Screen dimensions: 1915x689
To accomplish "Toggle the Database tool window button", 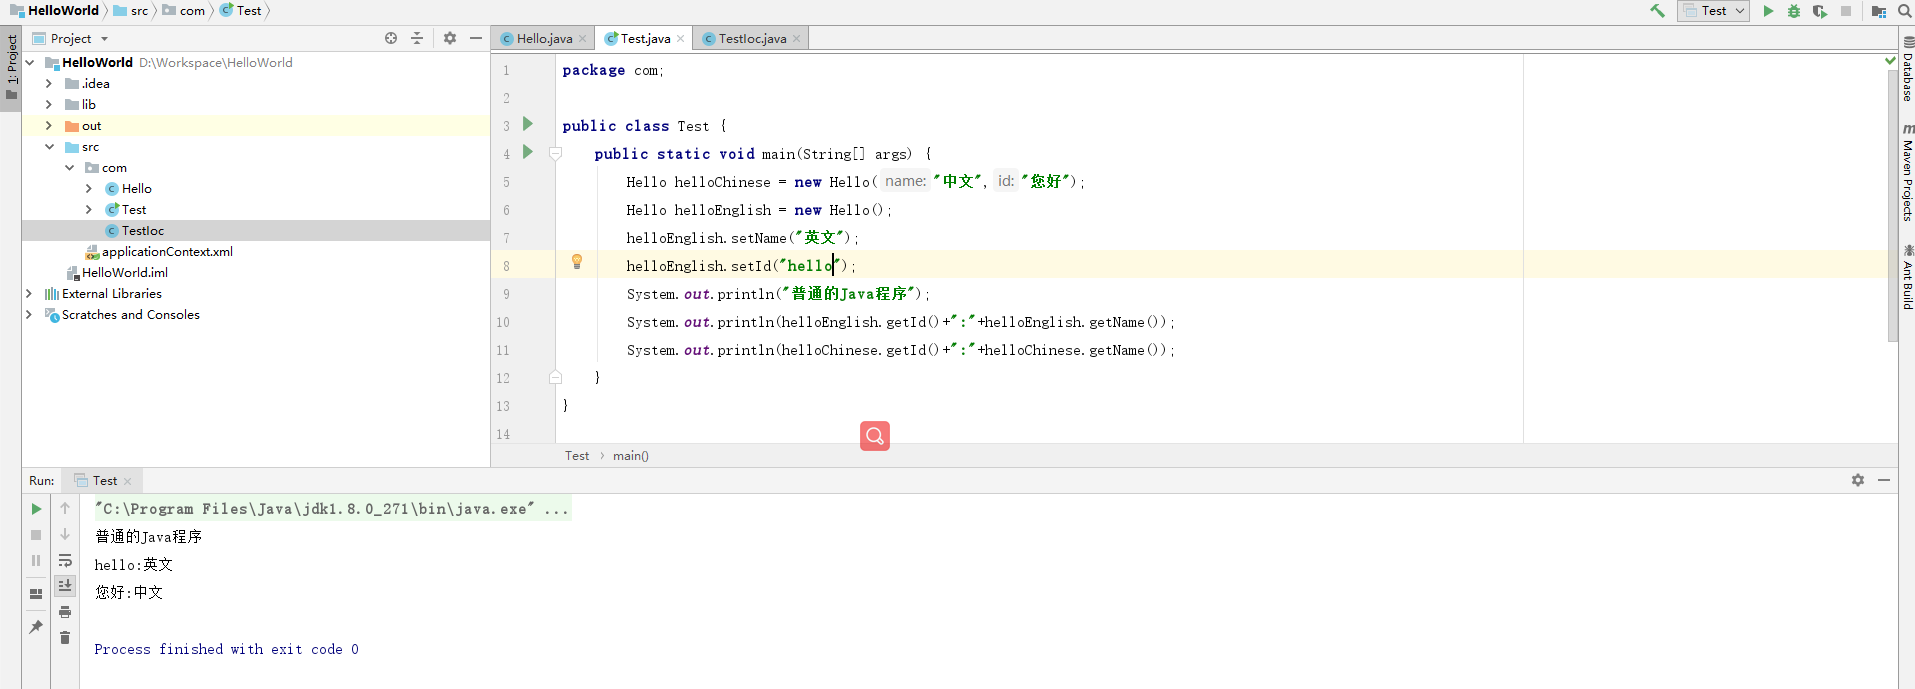I will pyautogui.click(x=1907, y=70).
